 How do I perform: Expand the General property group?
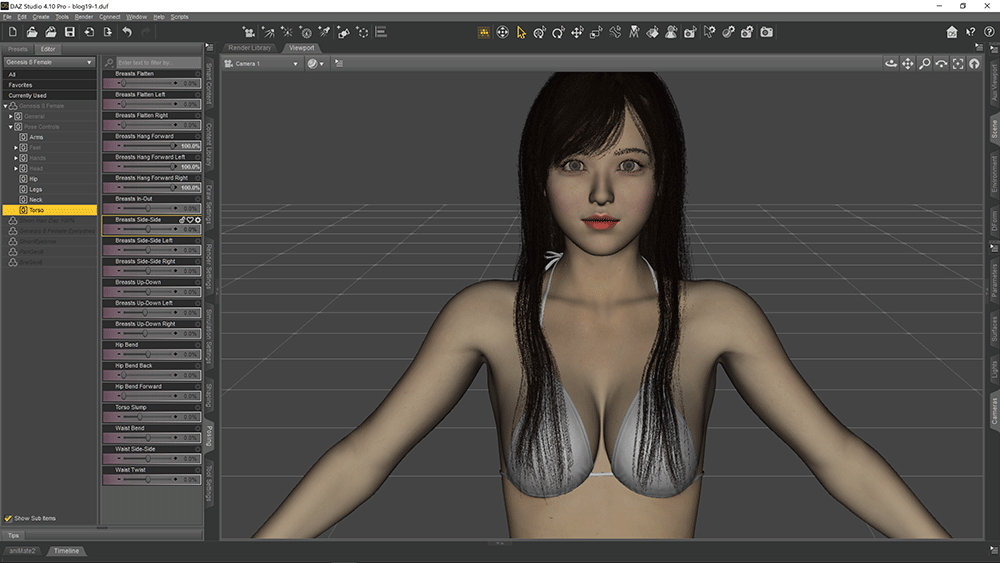[11, 117]
